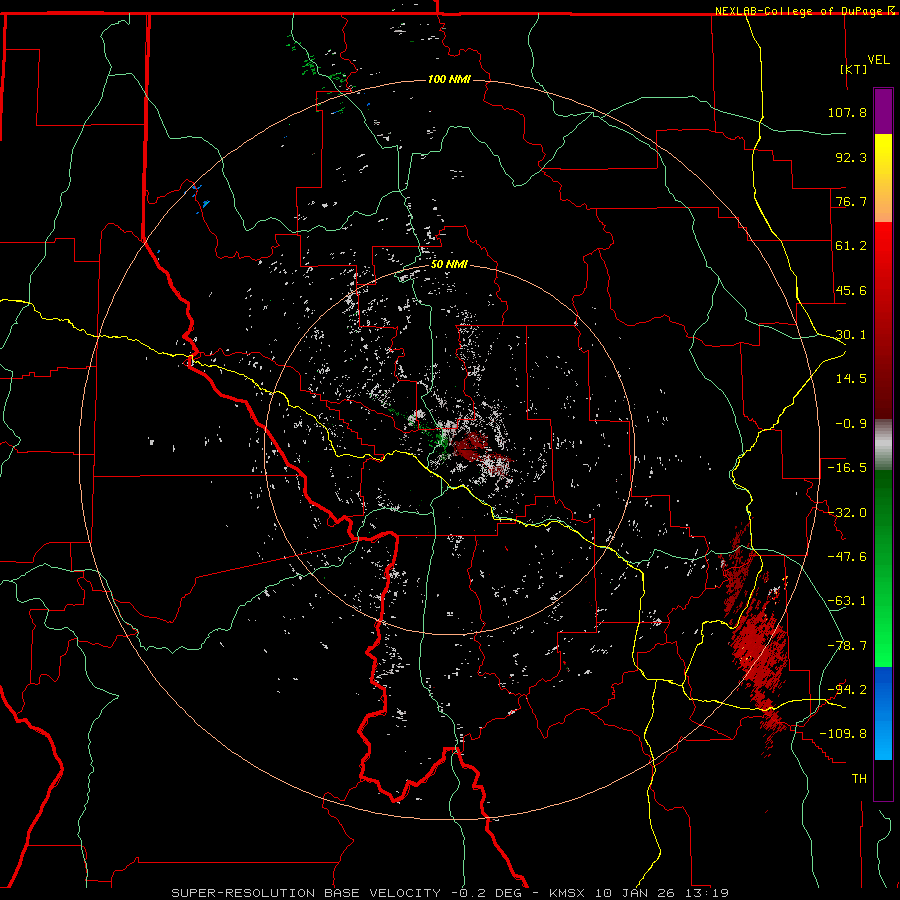
Task: Click the 107.8 velocity scale value
Action: [x=847, y=112]
